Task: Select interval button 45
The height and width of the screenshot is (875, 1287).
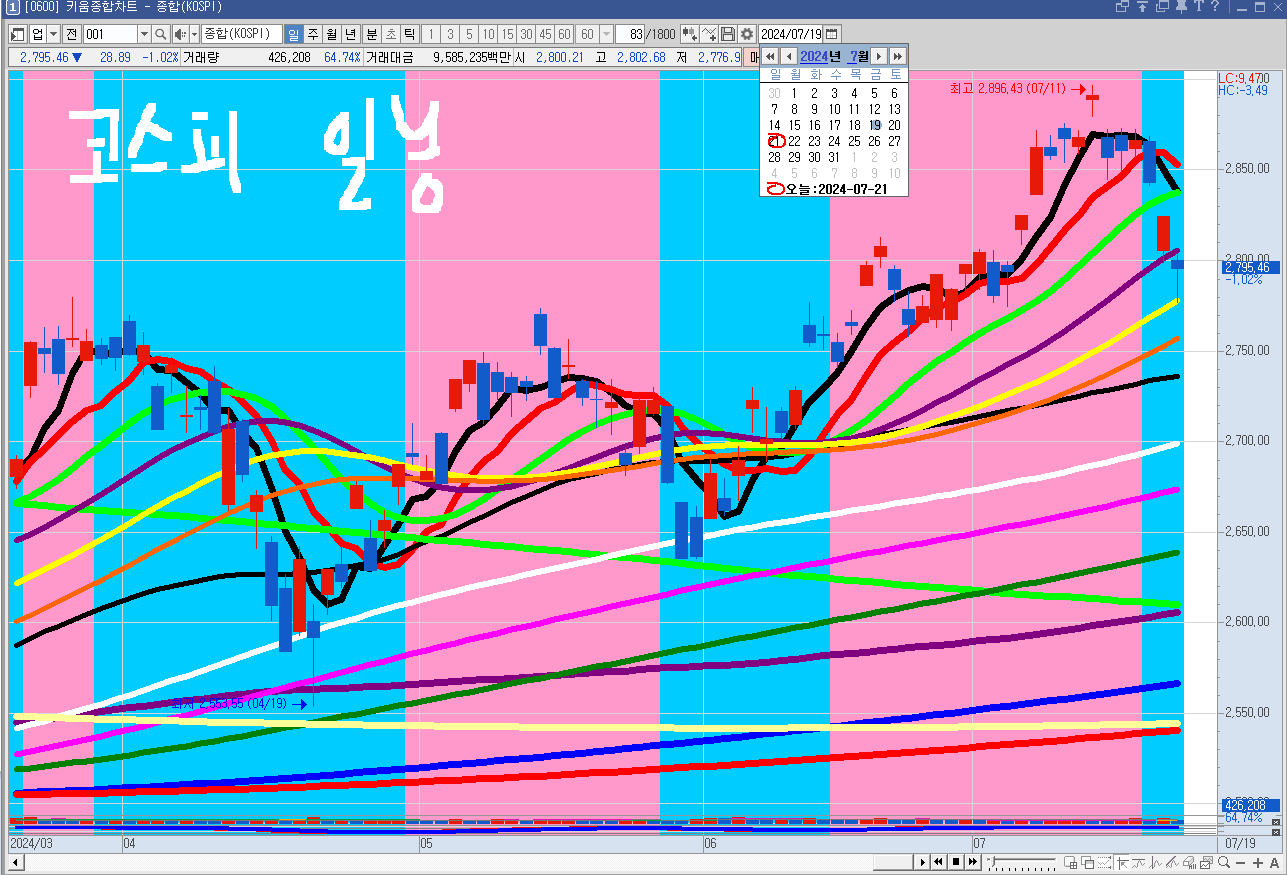Action: coord(546,34)
